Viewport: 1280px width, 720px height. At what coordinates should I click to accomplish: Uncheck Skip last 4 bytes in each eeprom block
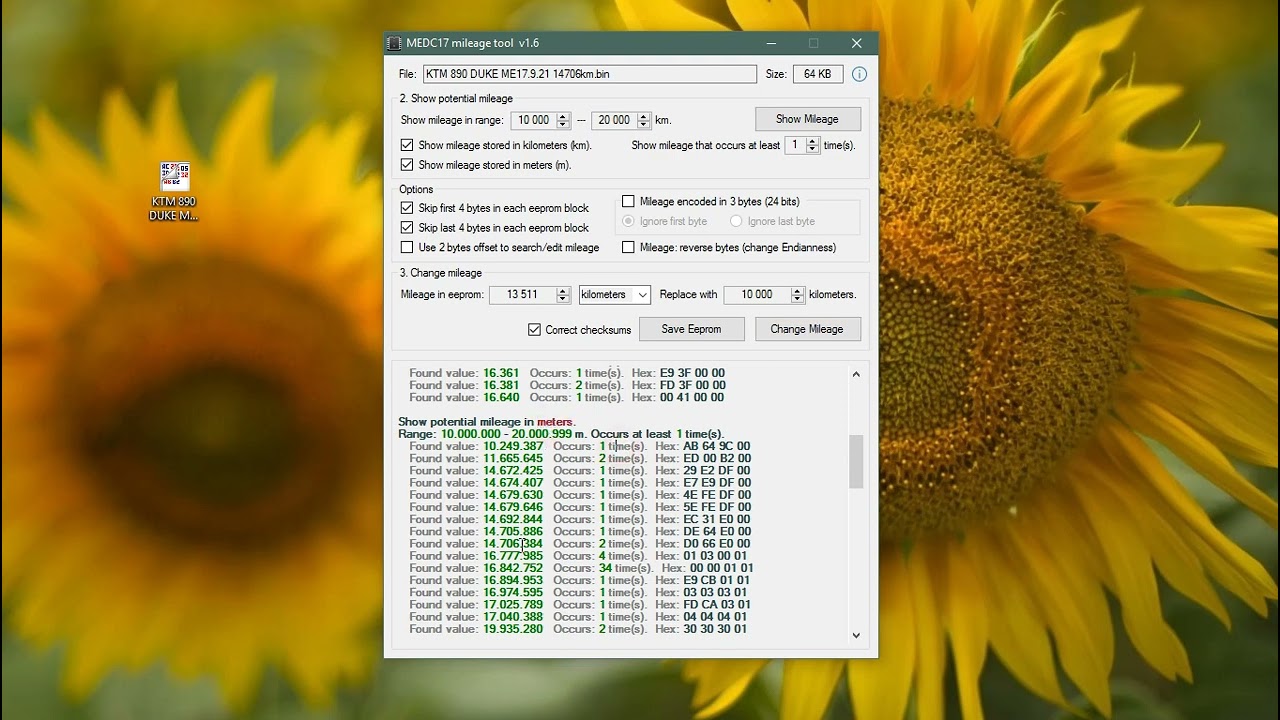coord(407,228)
